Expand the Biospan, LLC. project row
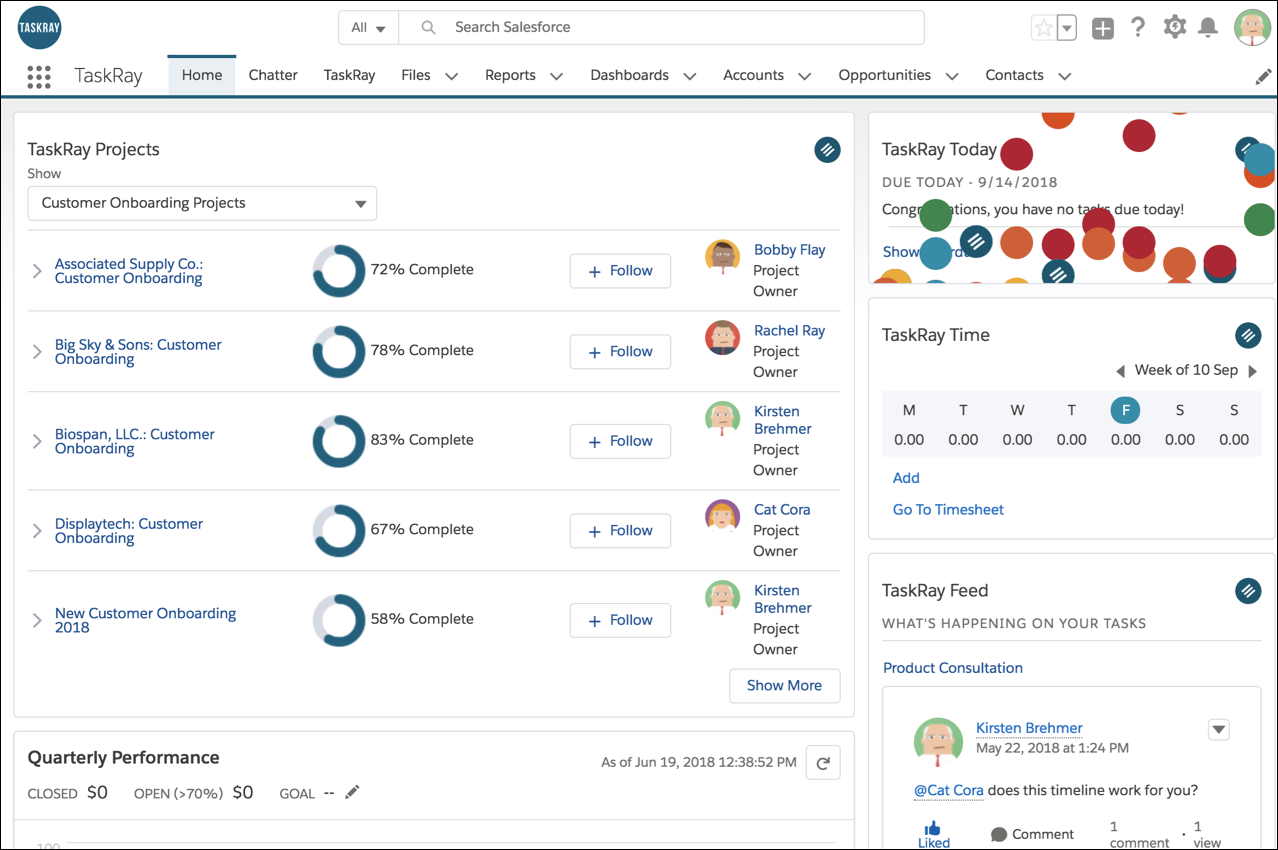The image size is (1278, 850). pyautogui.click(x=37, y=441)
